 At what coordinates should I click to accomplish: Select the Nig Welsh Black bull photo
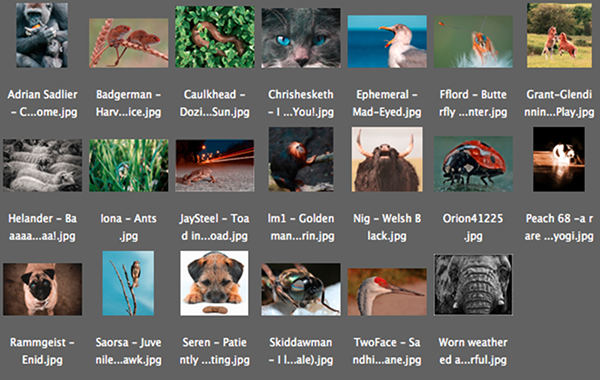pos(387,159)
